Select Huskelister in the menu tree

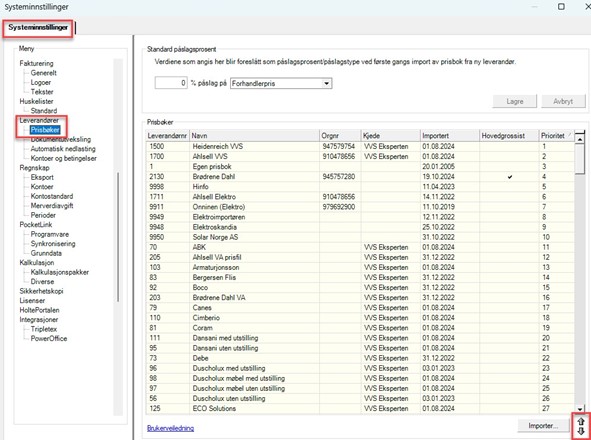click(x=36, y=101)
